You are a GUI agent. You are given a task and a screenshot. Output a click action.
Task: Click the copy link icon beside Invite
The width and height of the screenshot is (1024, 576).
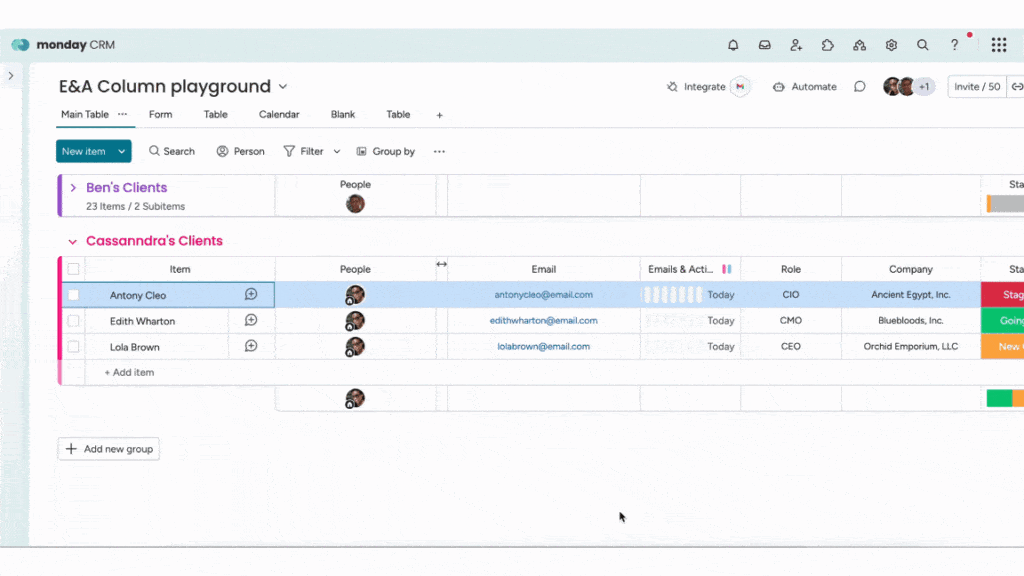click(1017, 87)
